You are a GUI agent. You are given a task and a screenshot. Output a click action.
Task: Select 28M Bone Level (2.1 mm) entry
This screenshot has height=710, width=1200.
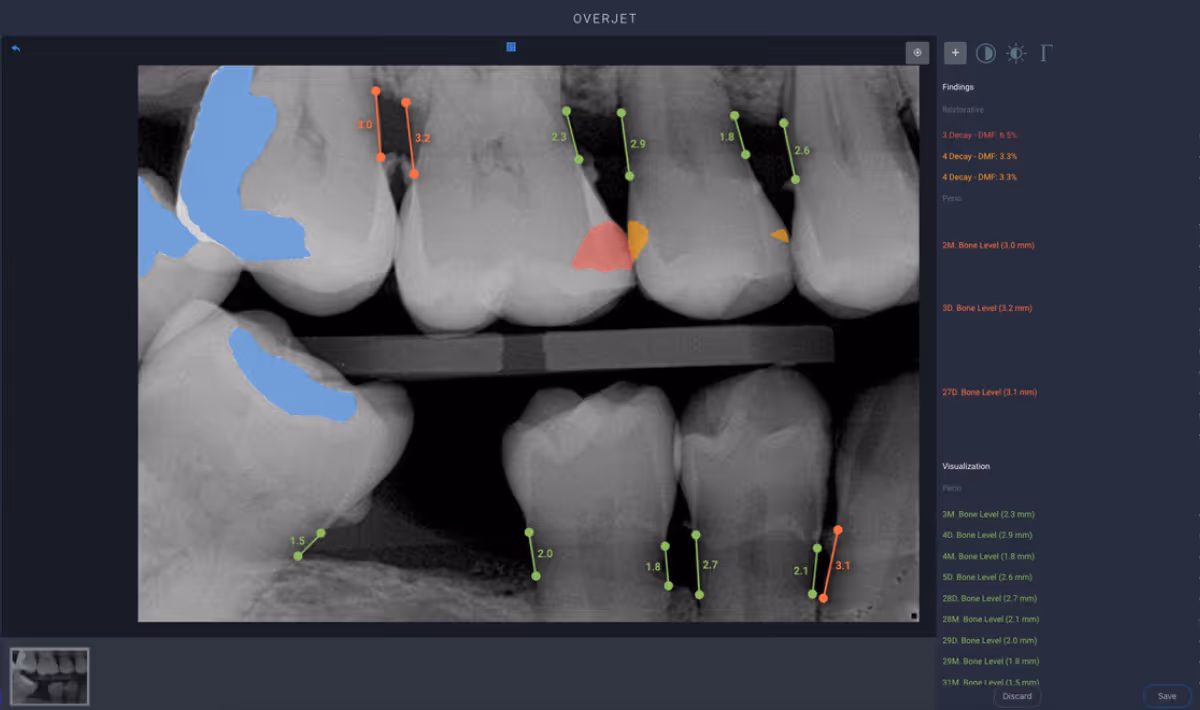(x=990, y=619)
